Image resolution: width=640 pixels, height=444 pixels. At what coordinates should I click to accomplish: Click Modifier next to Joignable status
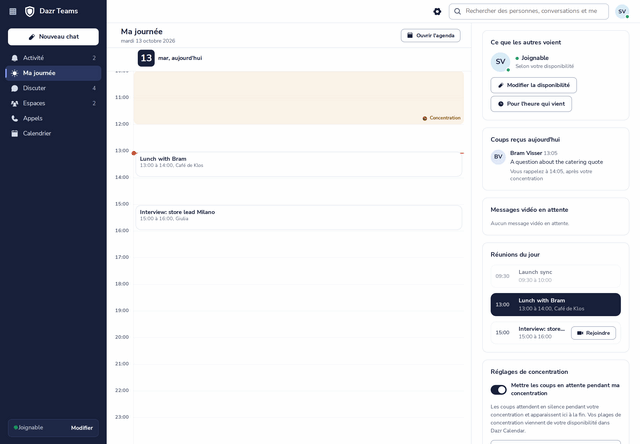coord(82,428)
